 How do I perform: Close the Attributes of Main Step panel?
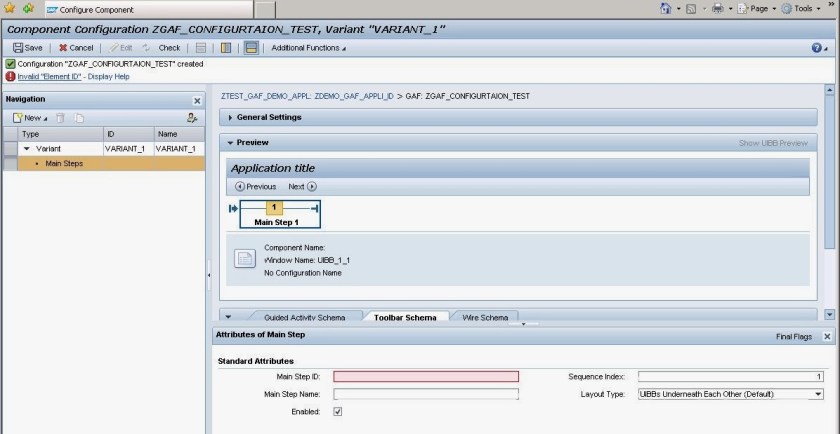(827, 336)
